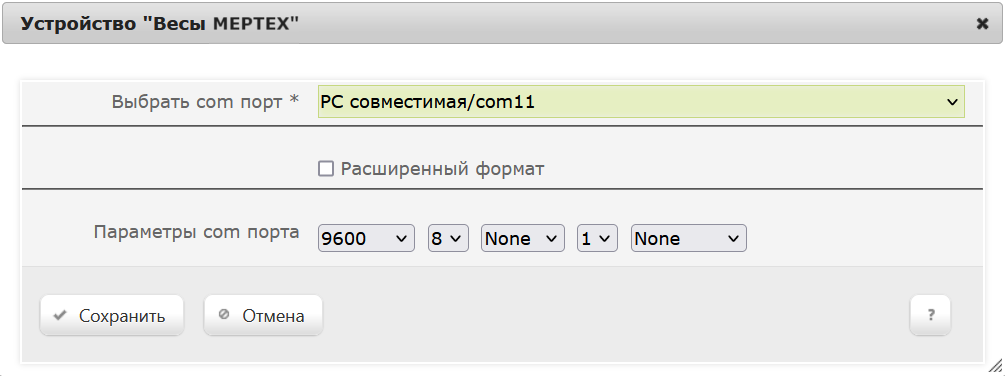Close the Весы МЕРТЕХ device dialog
This screenshot has width=1005, height=376.
point(982,24)
